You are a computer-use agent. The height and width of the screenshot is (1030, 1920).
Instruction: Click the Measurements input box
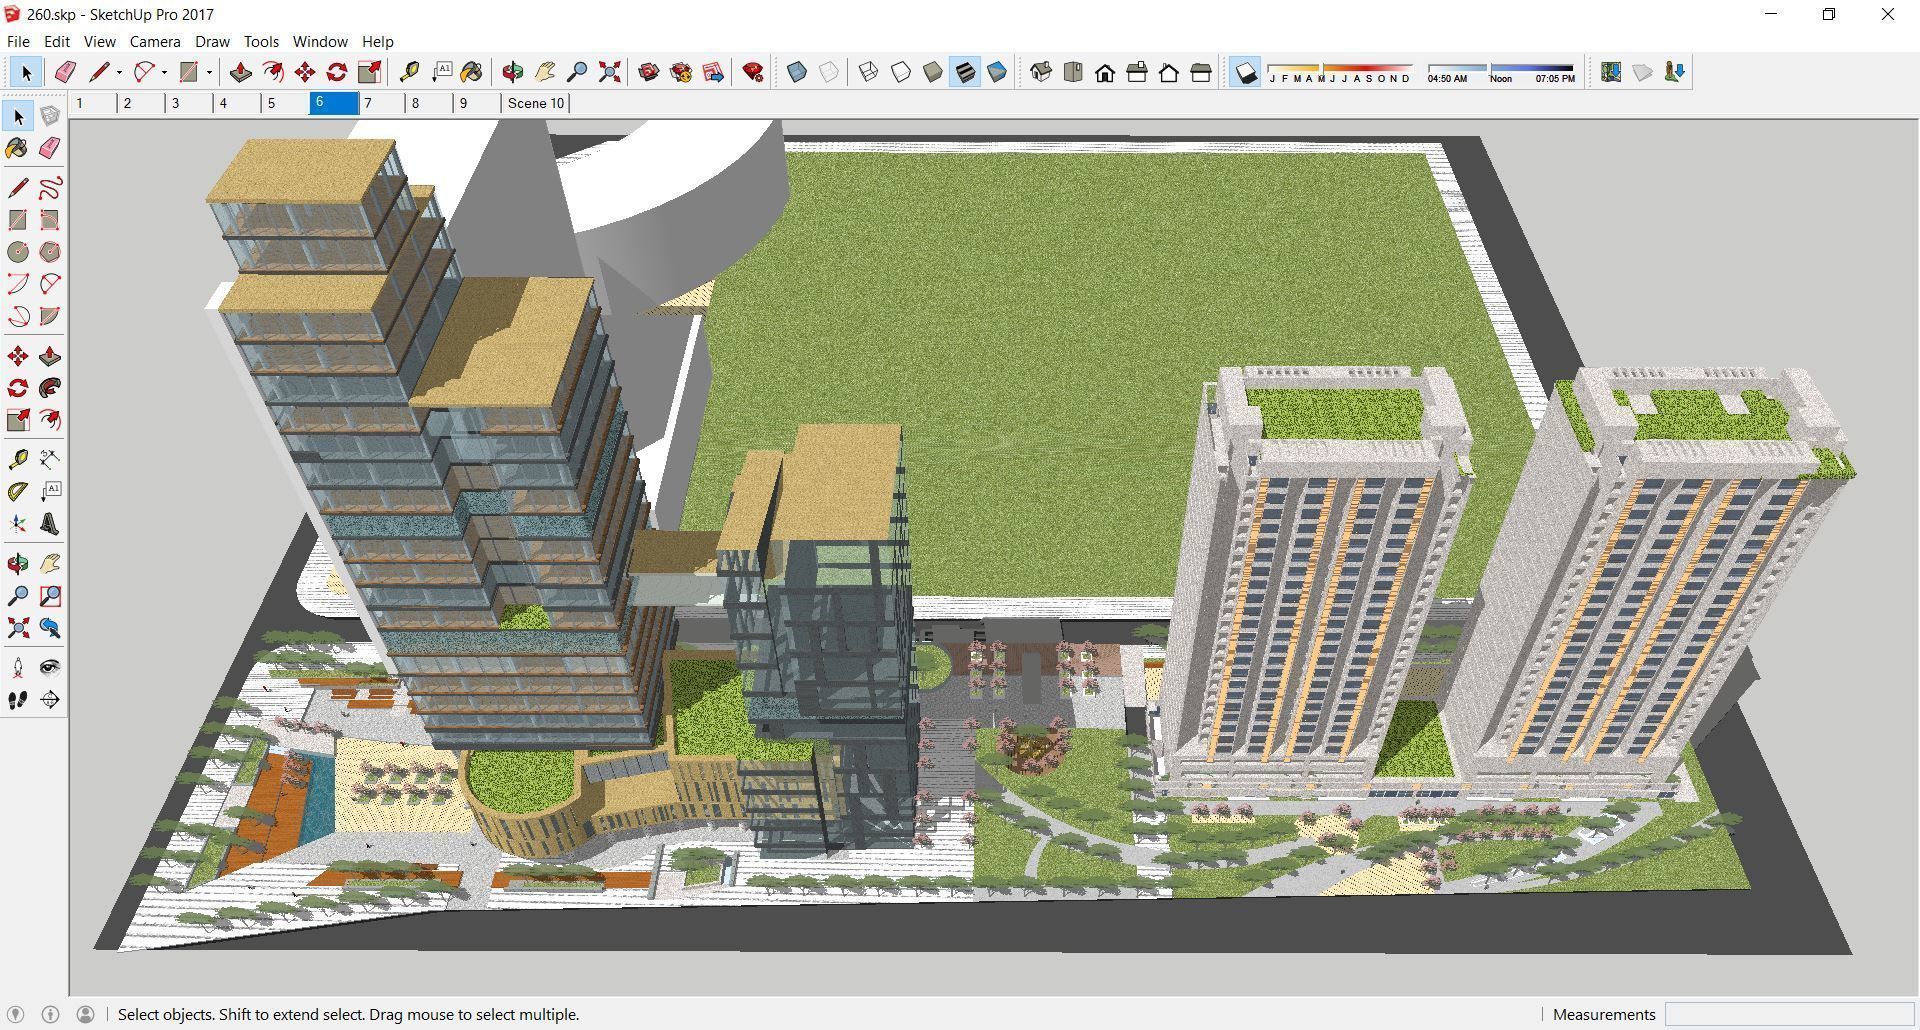pos(1788,1014)
